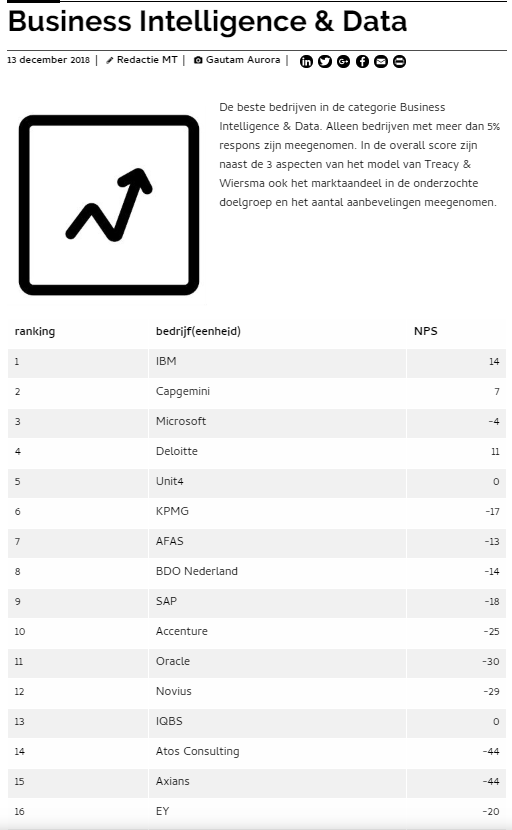
Task: Click the NPS column header
Action: pos(426,331)
